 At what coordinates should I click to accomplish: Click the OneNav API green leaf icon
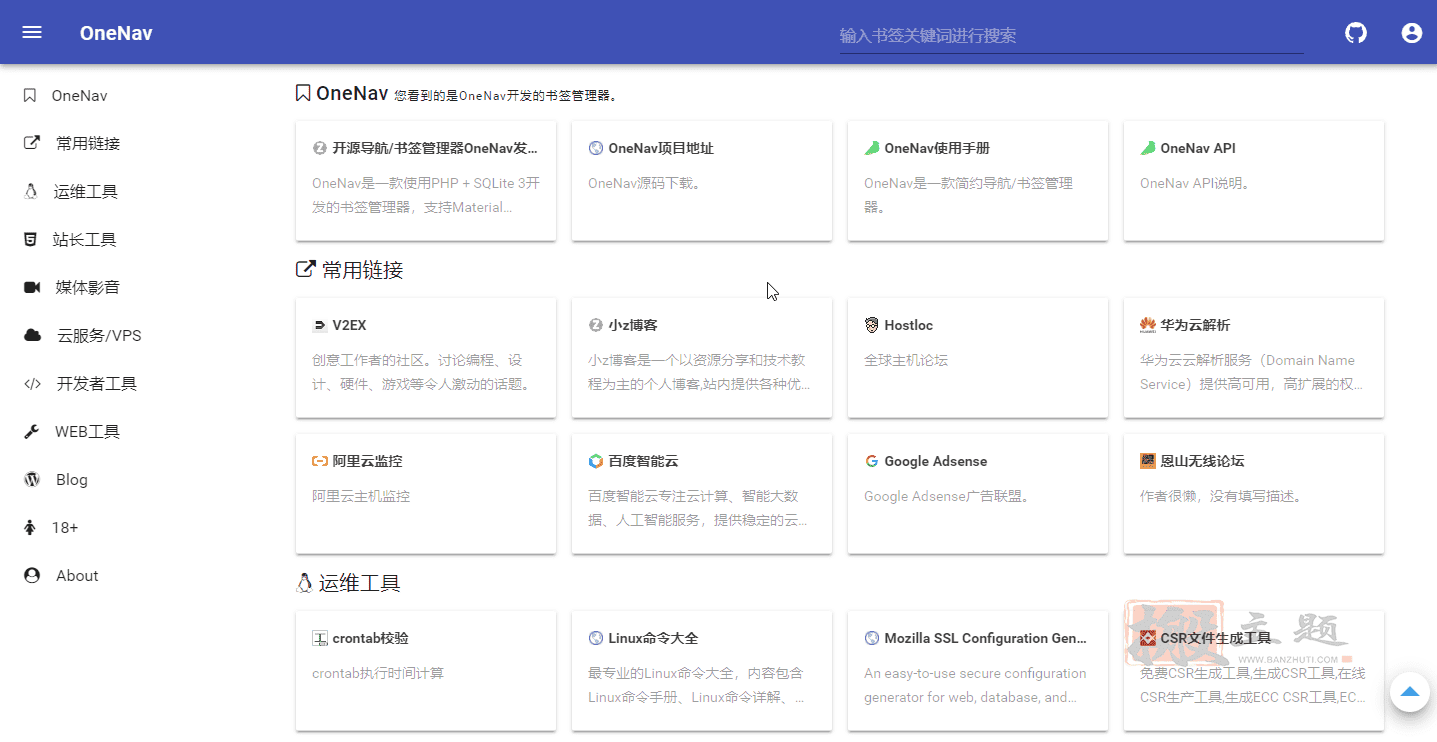coord(1148,148)
